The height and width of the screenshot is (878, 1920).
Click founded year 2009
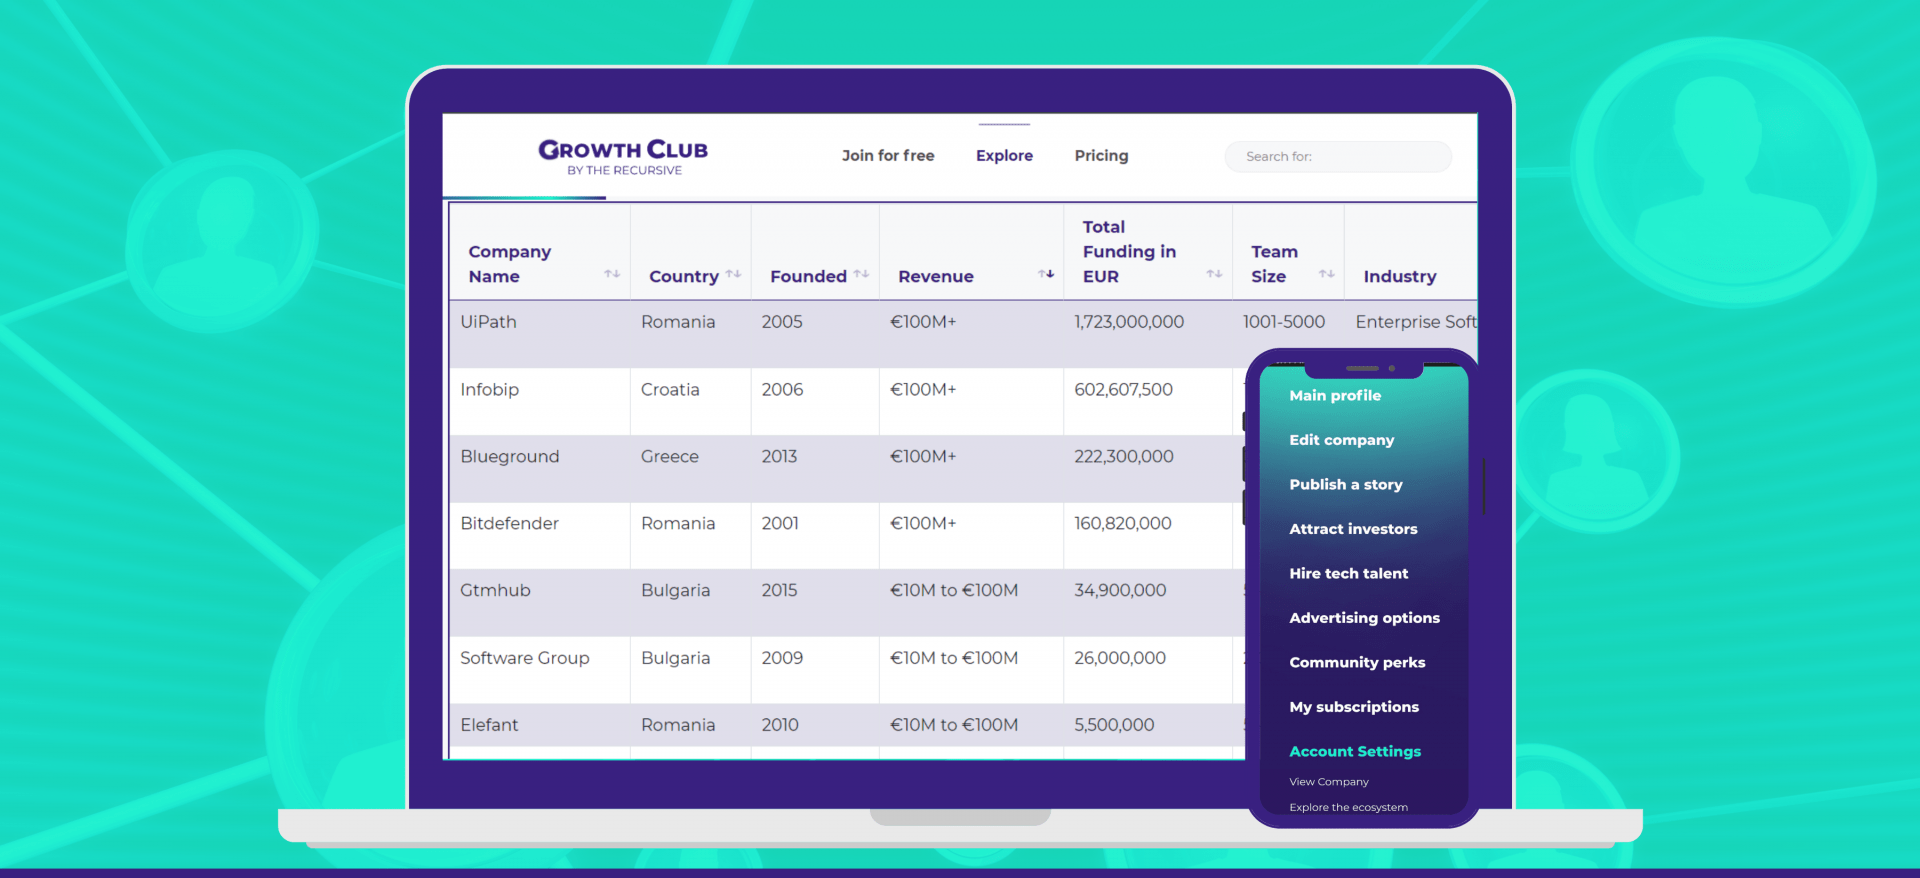782,659
